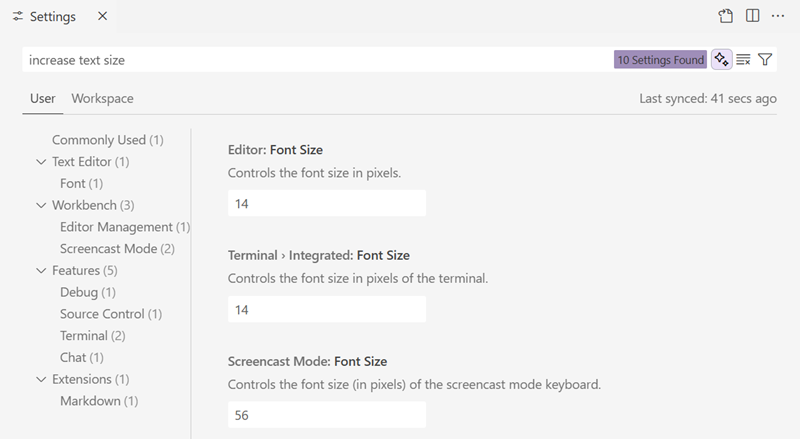Collapse the Features tree section

(x=41, y=271)
